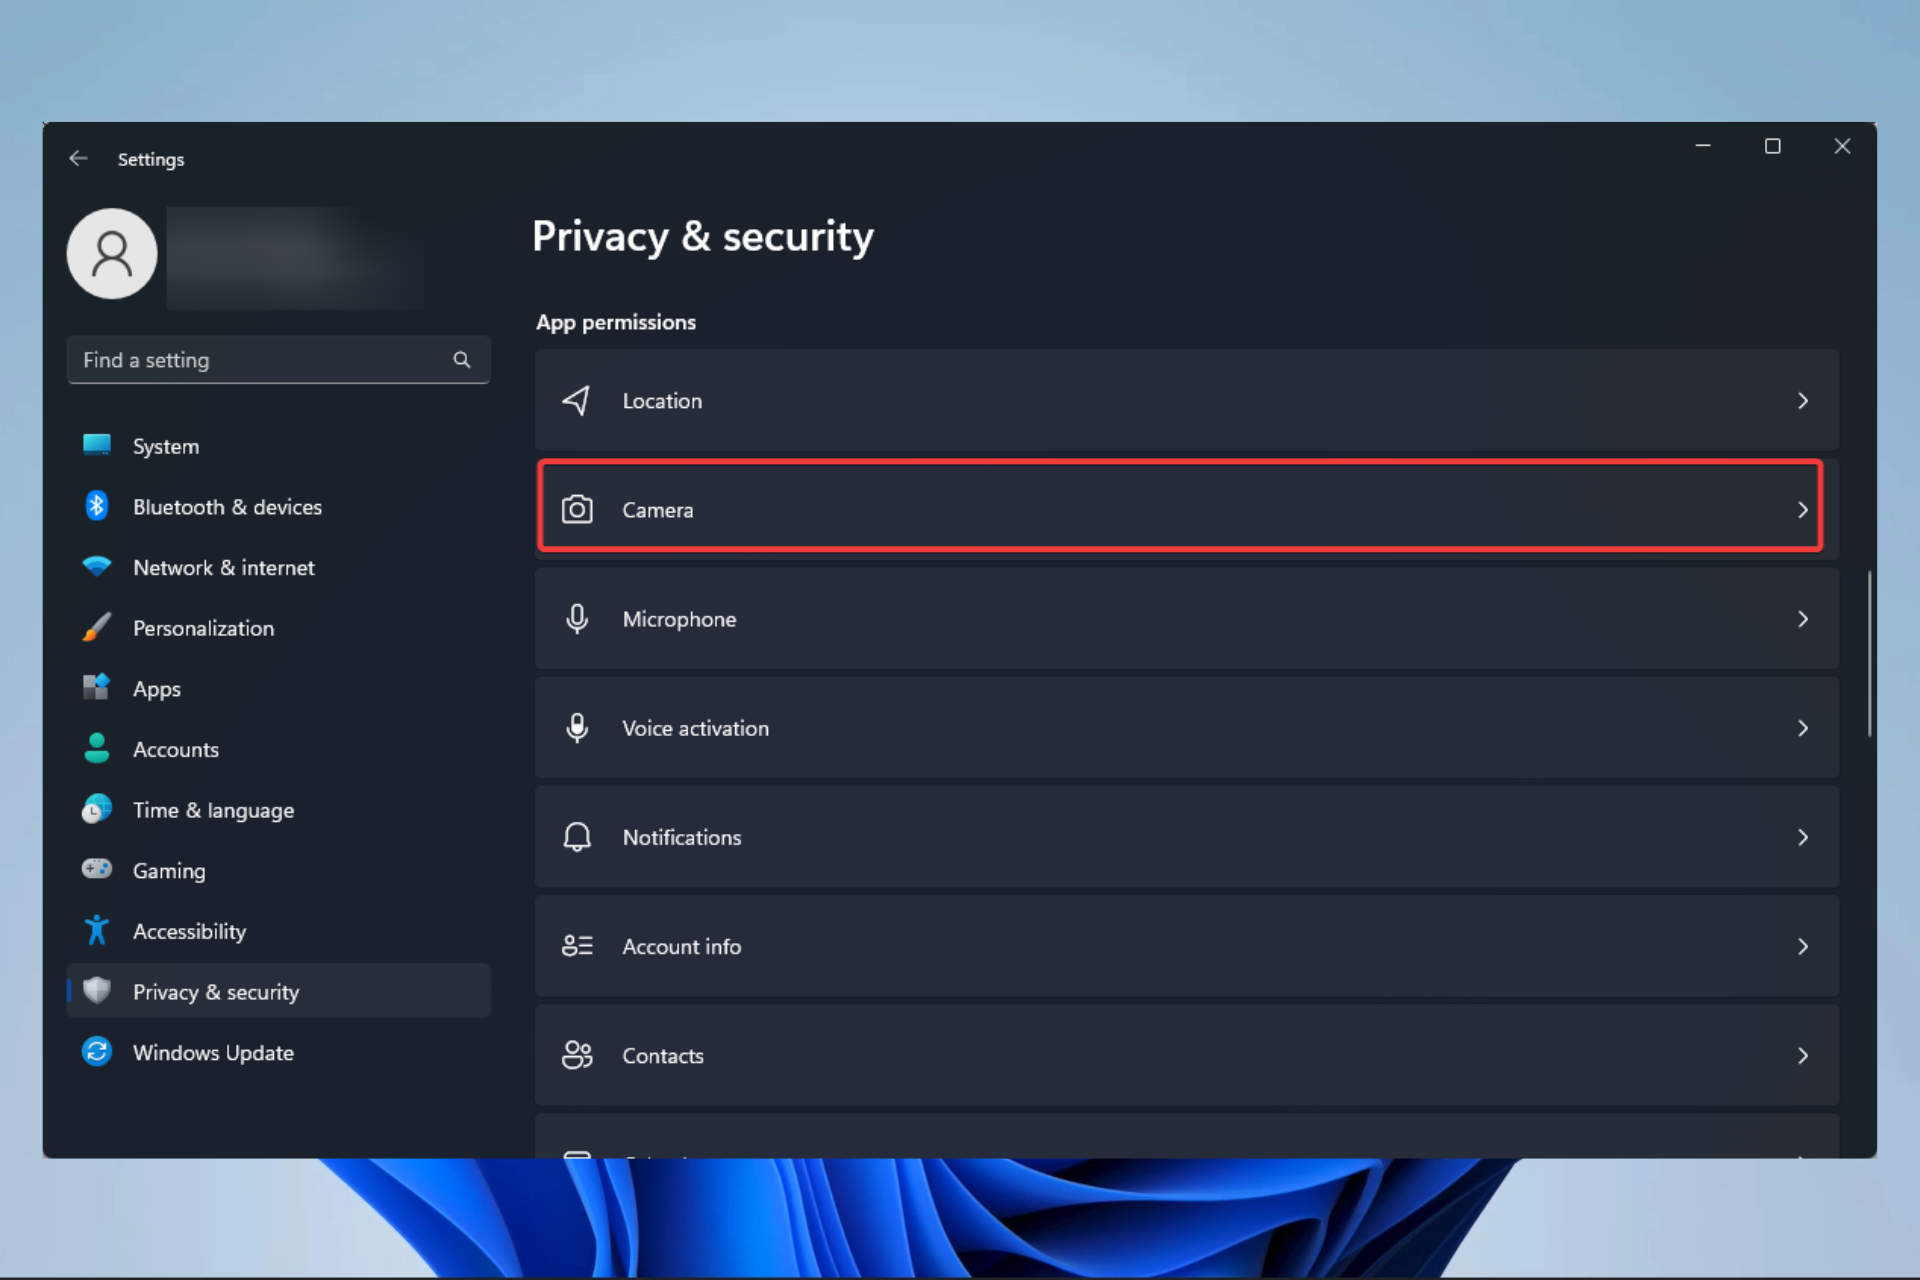Open Voice activation permissions
This screenshot has height=1280, width=1920.
(x=1186, y=728)
